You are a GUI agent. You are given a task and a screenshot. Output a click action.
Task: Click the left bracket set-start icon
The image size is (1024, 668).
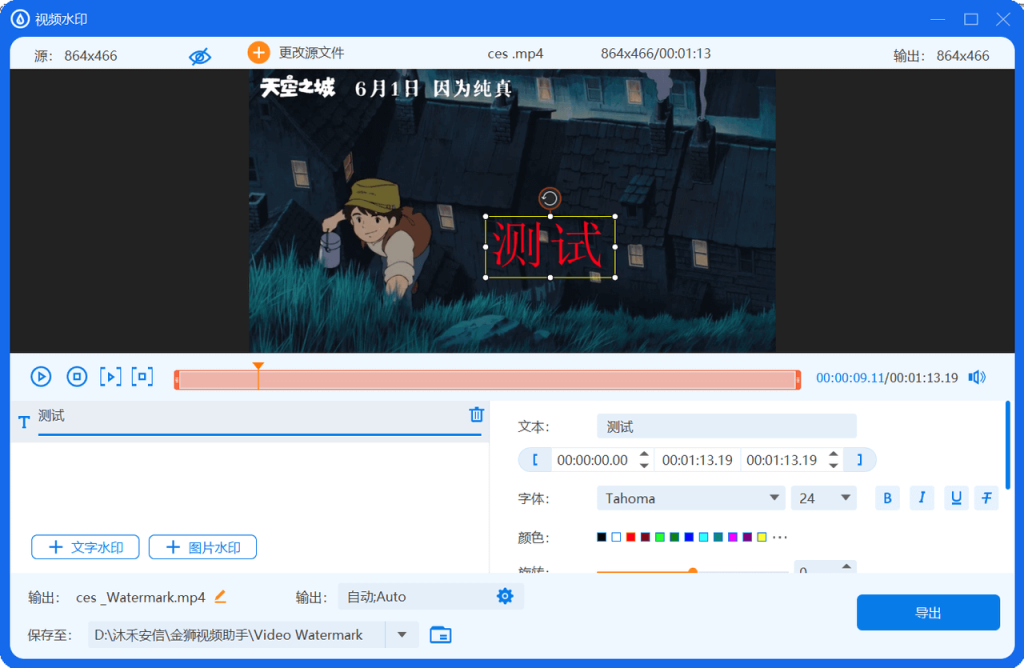coord(535,460)
